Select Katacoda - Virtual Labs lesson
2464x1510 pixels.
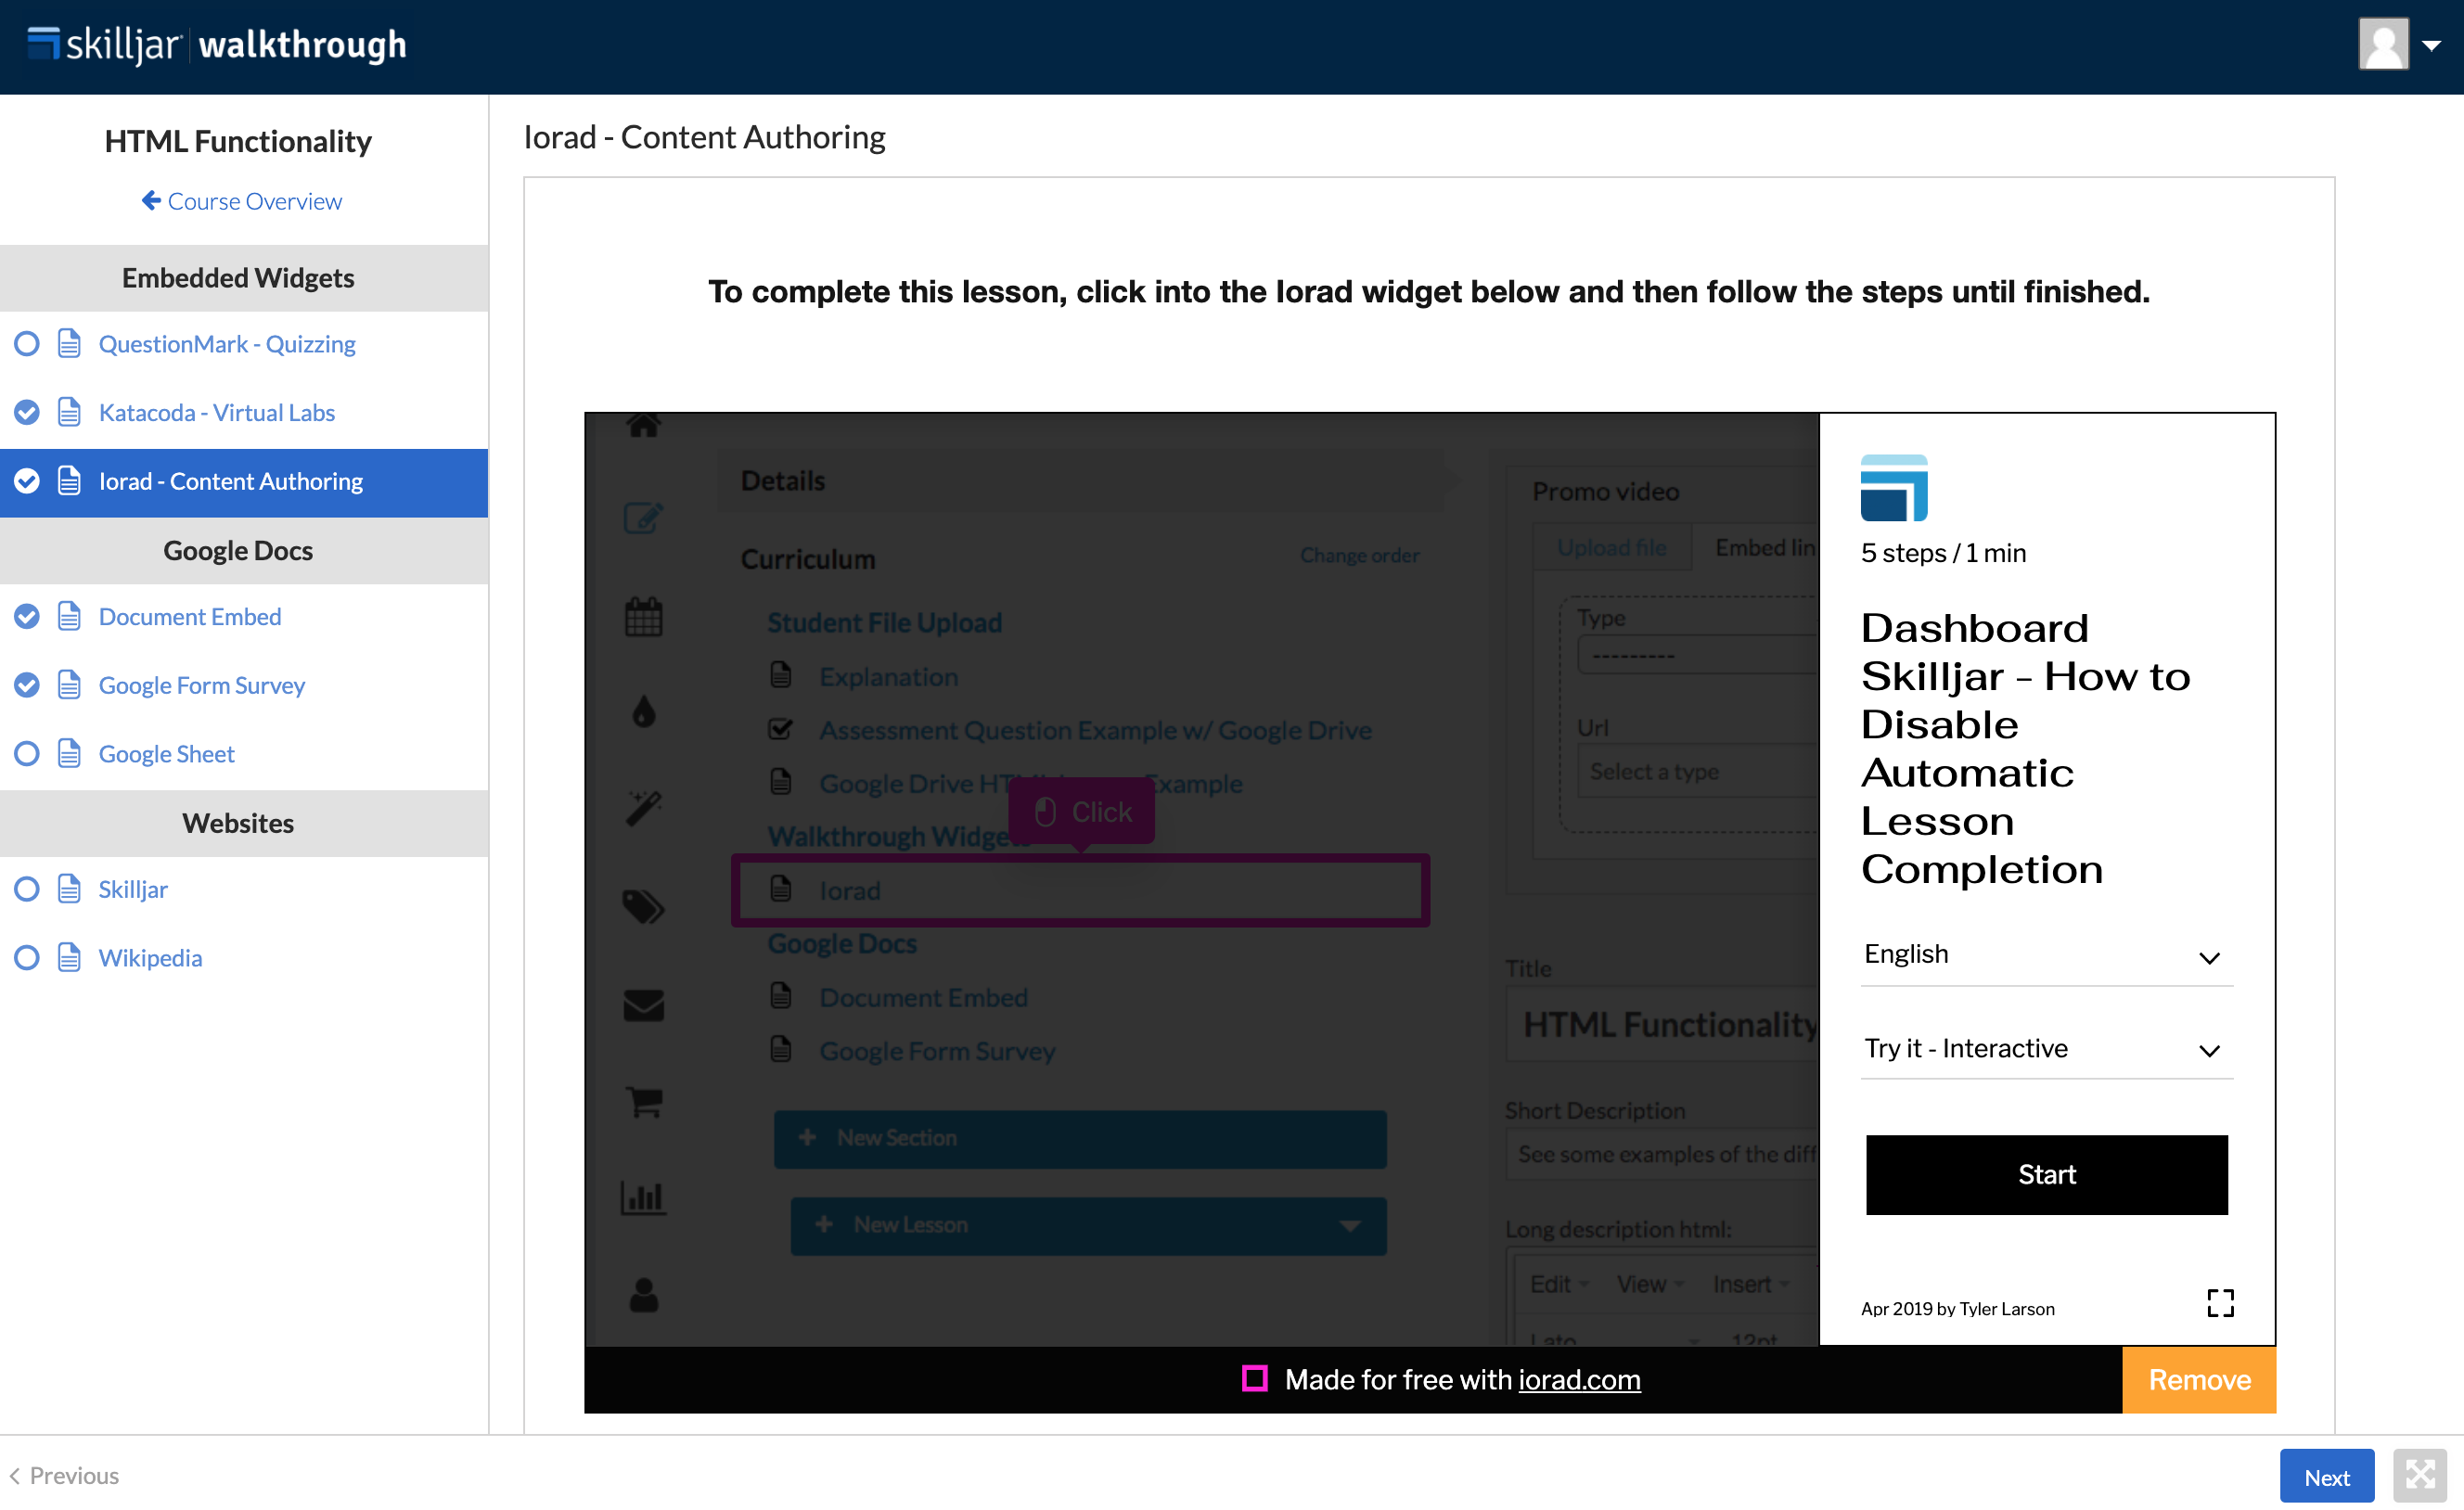(216, 413)
